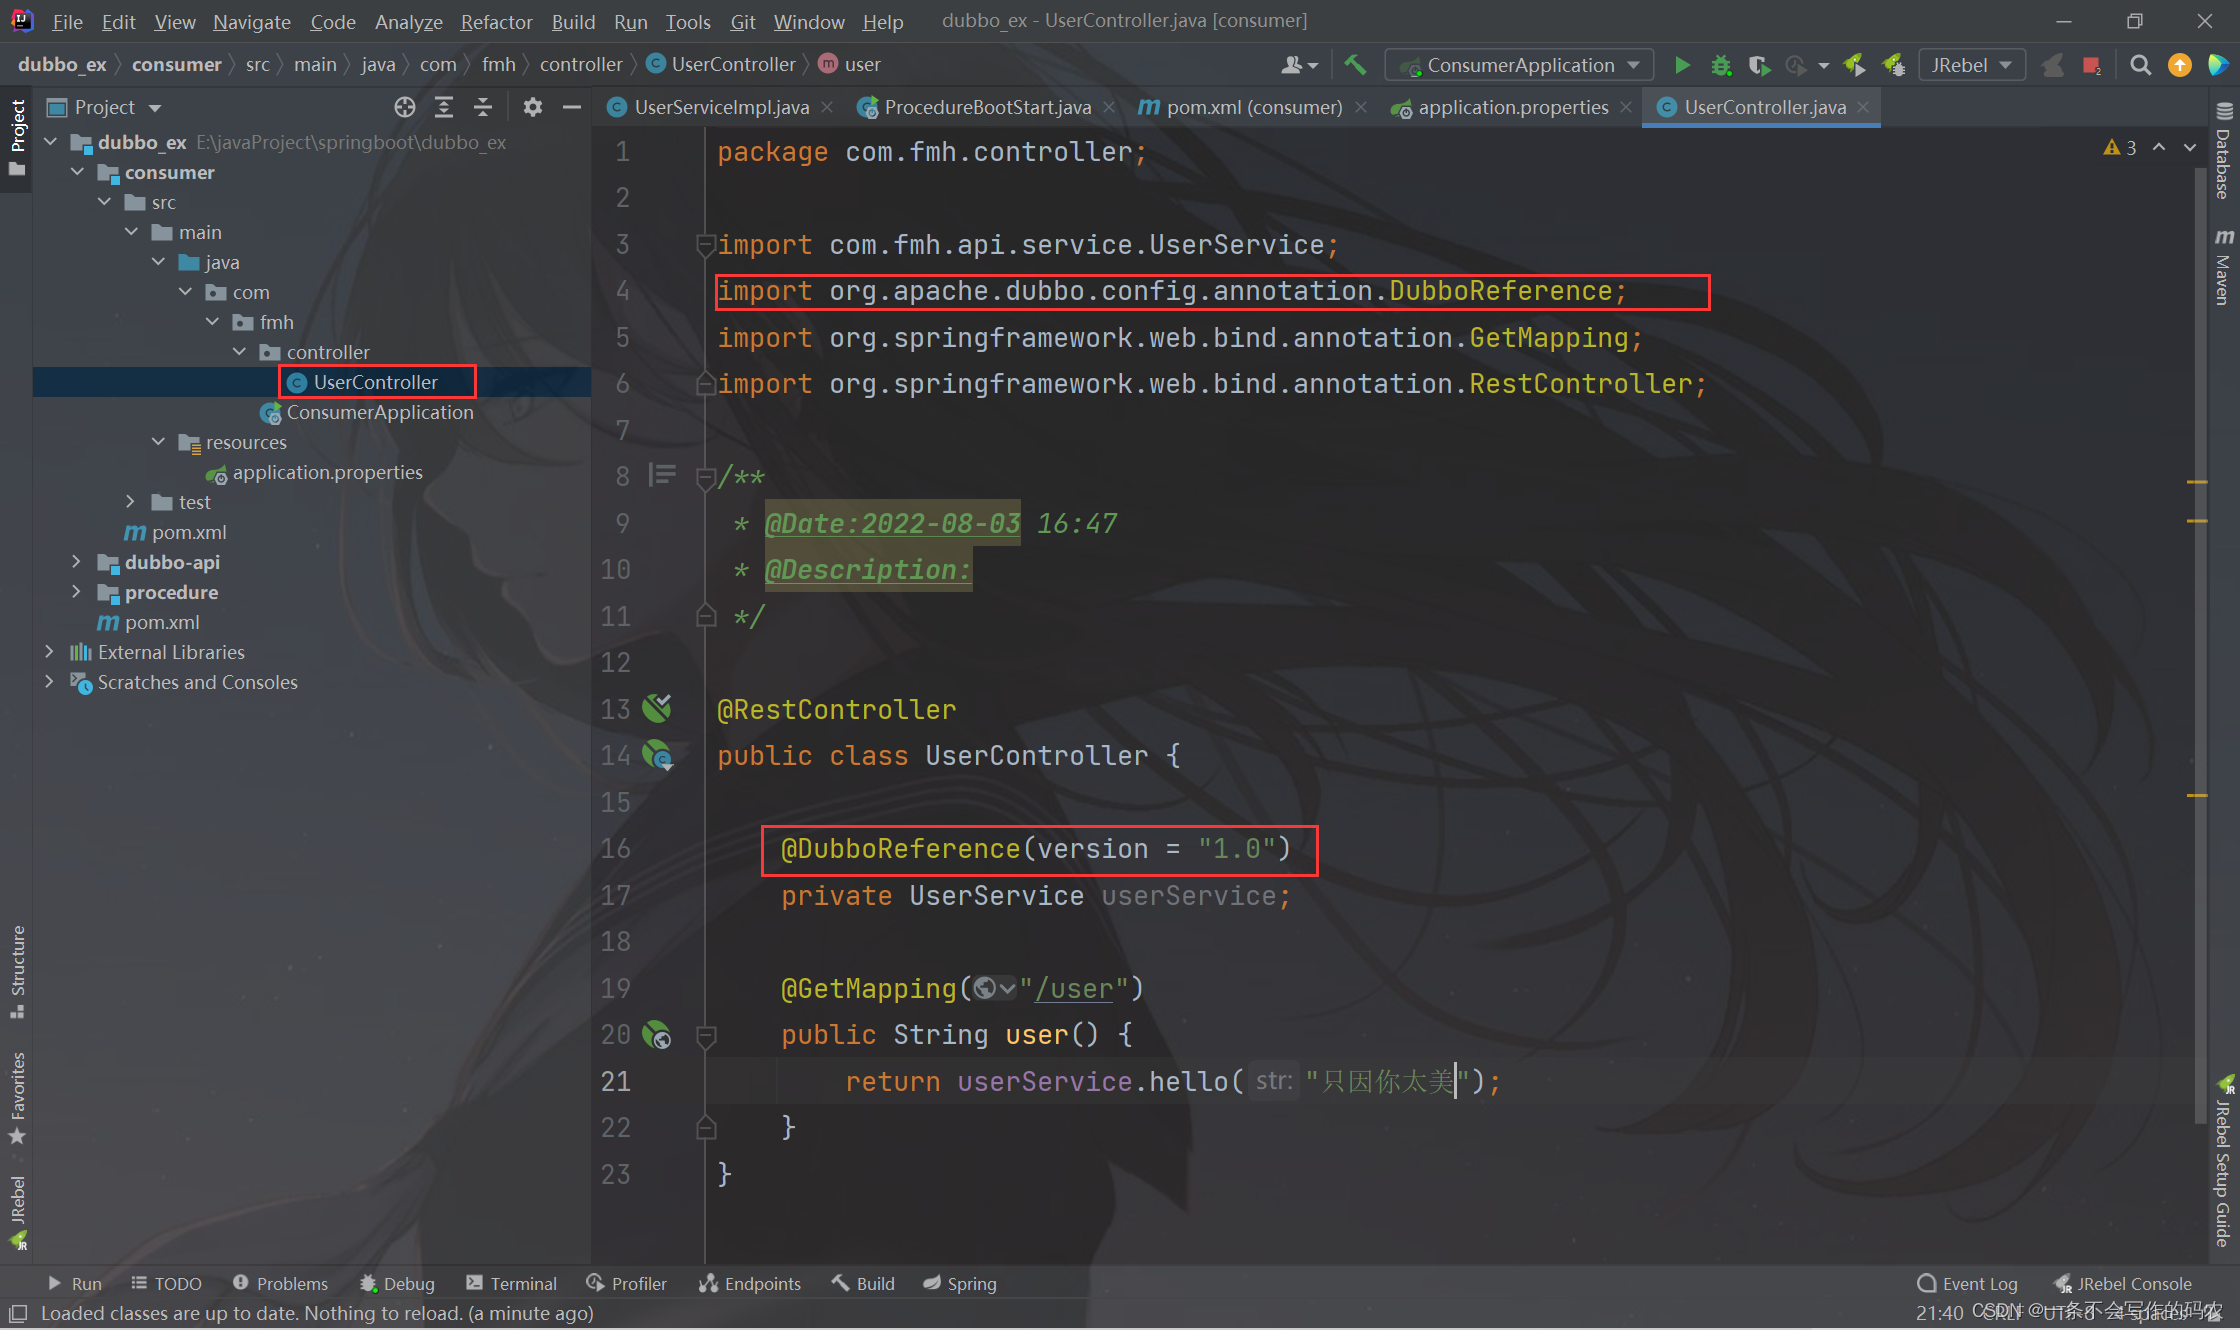Open Search Everywhere with the magnifier icon
The image size is (2240, 1330).
click(2140, 64)
